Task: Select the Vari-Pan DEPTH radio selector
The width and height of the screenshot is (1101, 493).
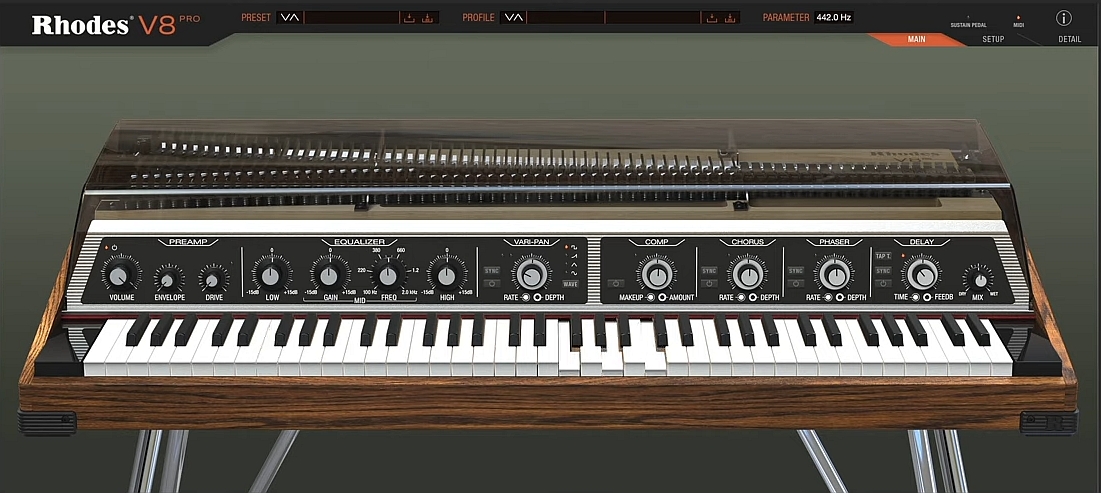Action: pyautogui.click(x=538, y=297)
